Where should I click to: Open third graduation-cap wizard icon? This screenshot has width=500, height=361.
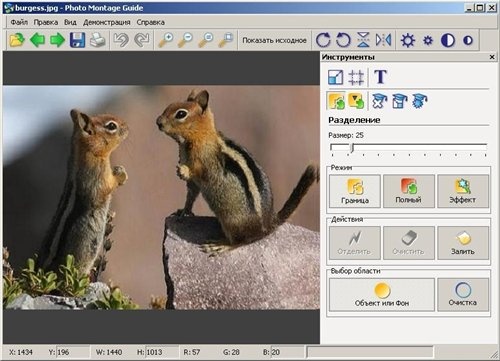pyautogui.click(x=420, y=101)
